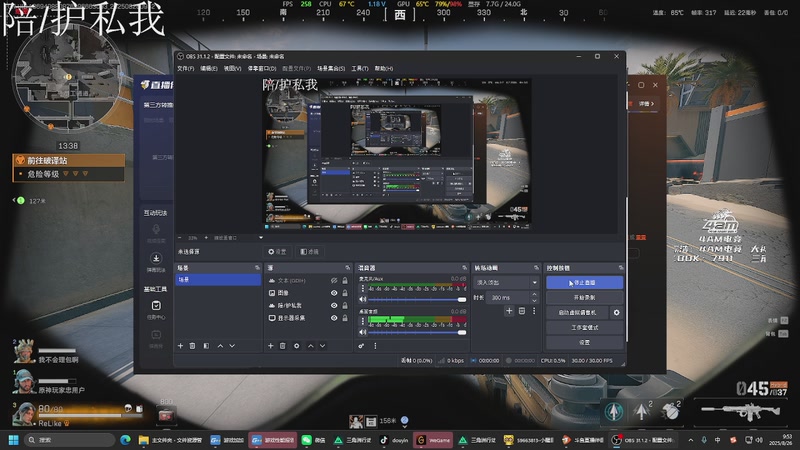Enable studio mode button
Viewport: 800px width, 450px height.
[584, 328]
